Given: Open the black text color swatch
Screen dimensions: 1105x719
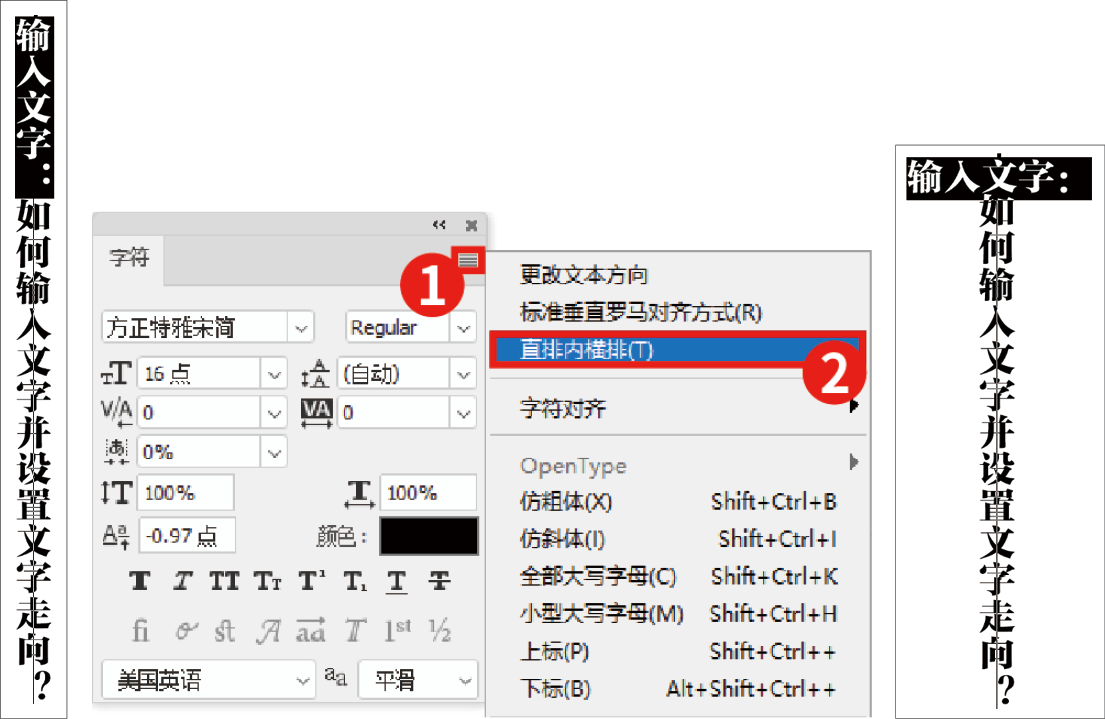Looking at the screenshot, I should [x=428, y=536].
